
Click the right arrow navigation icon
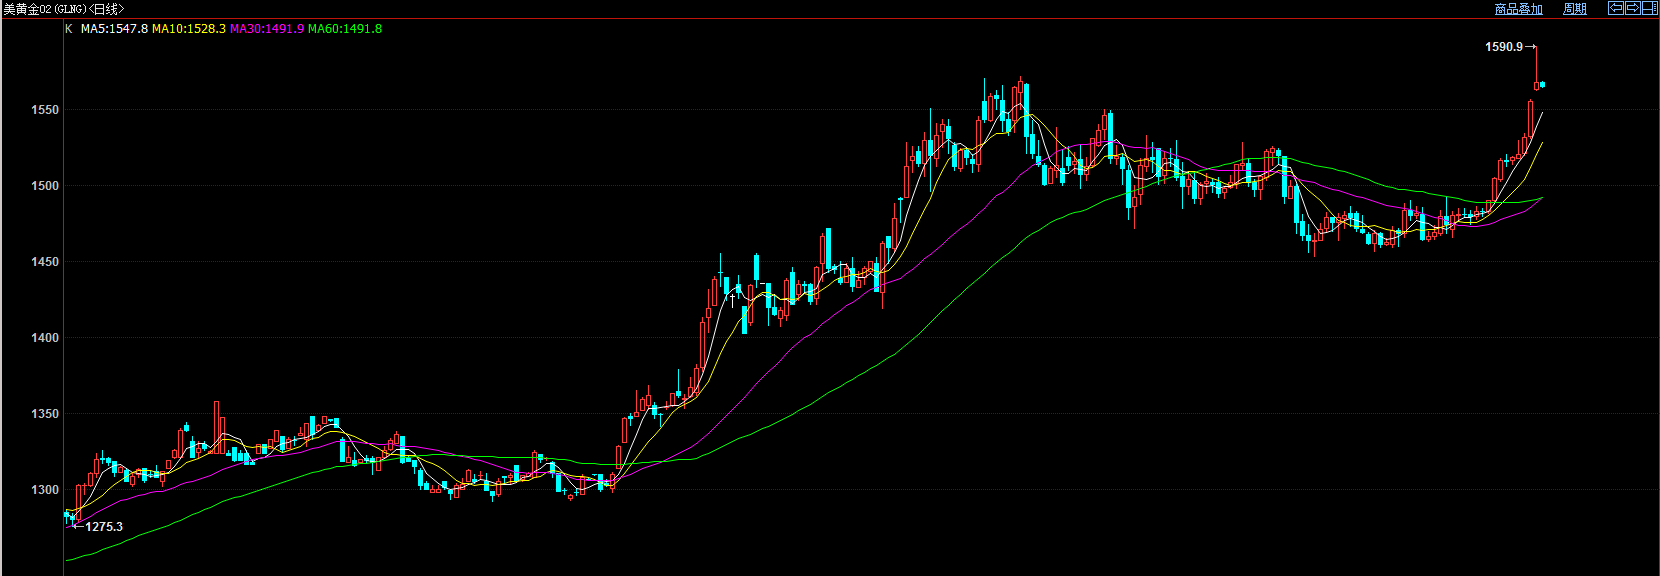pyautogui.click(x=1633, y=8)
